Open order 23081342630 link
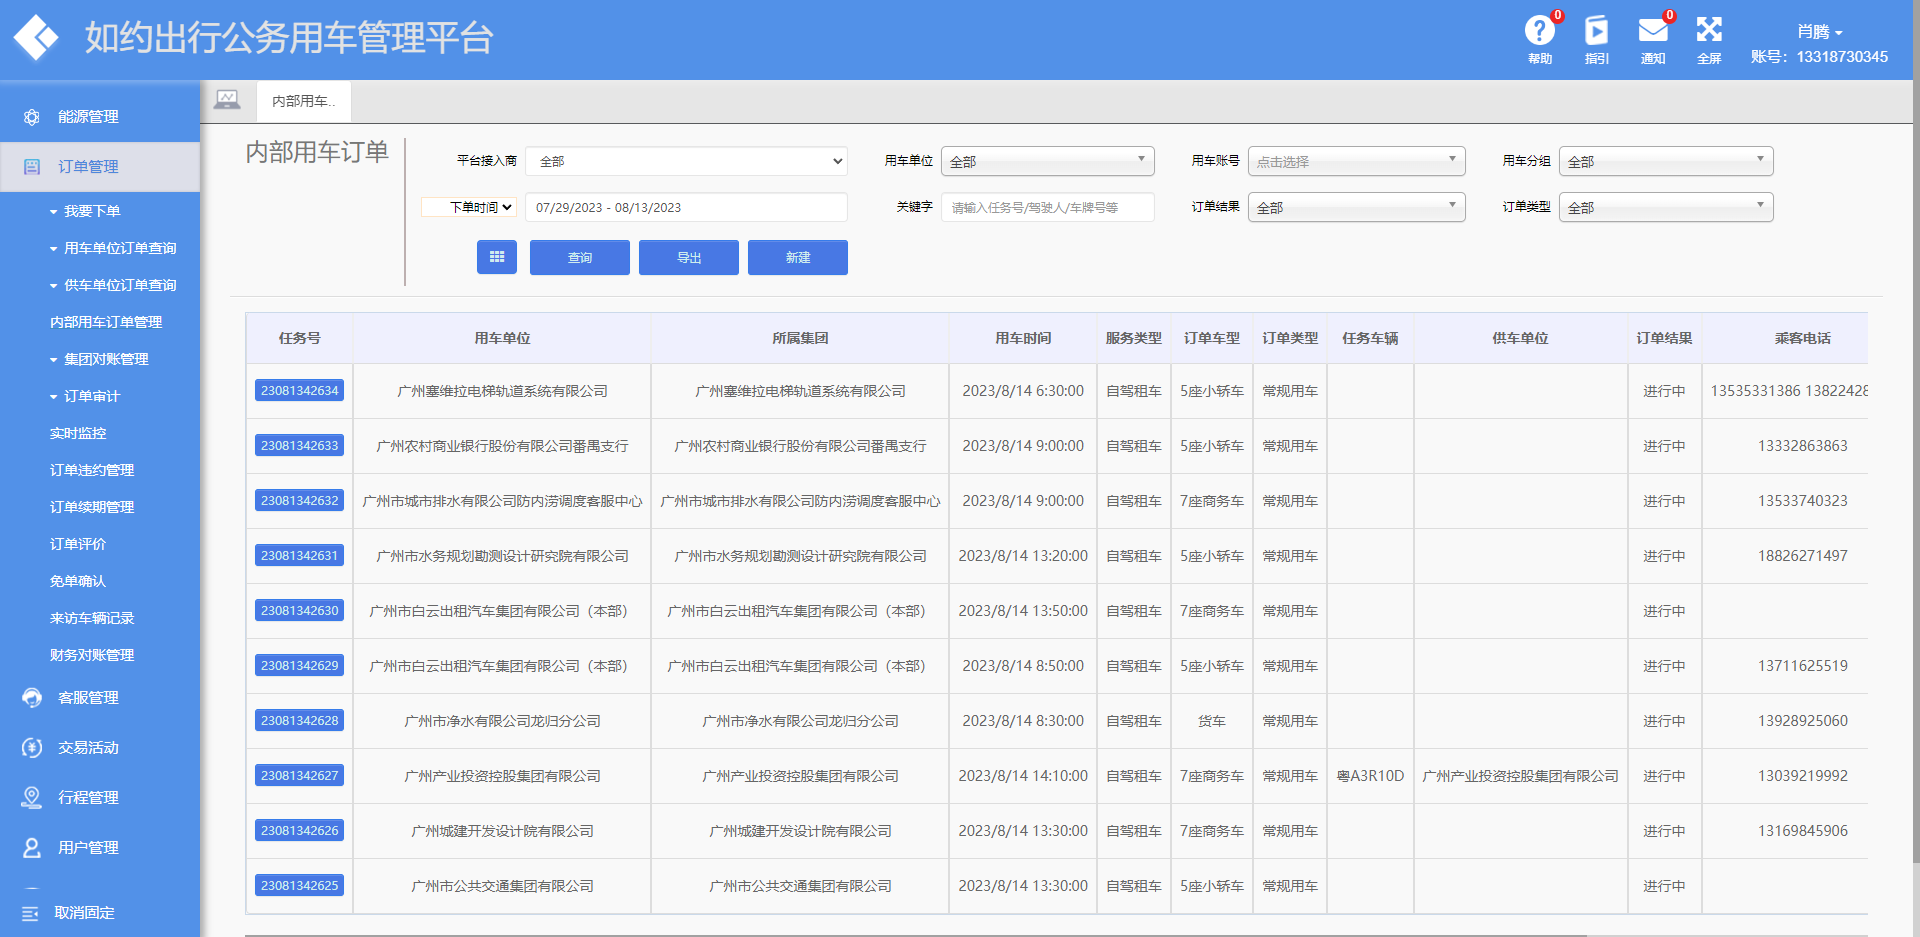This screenshot has width=1920, height=937. point(300,610)
